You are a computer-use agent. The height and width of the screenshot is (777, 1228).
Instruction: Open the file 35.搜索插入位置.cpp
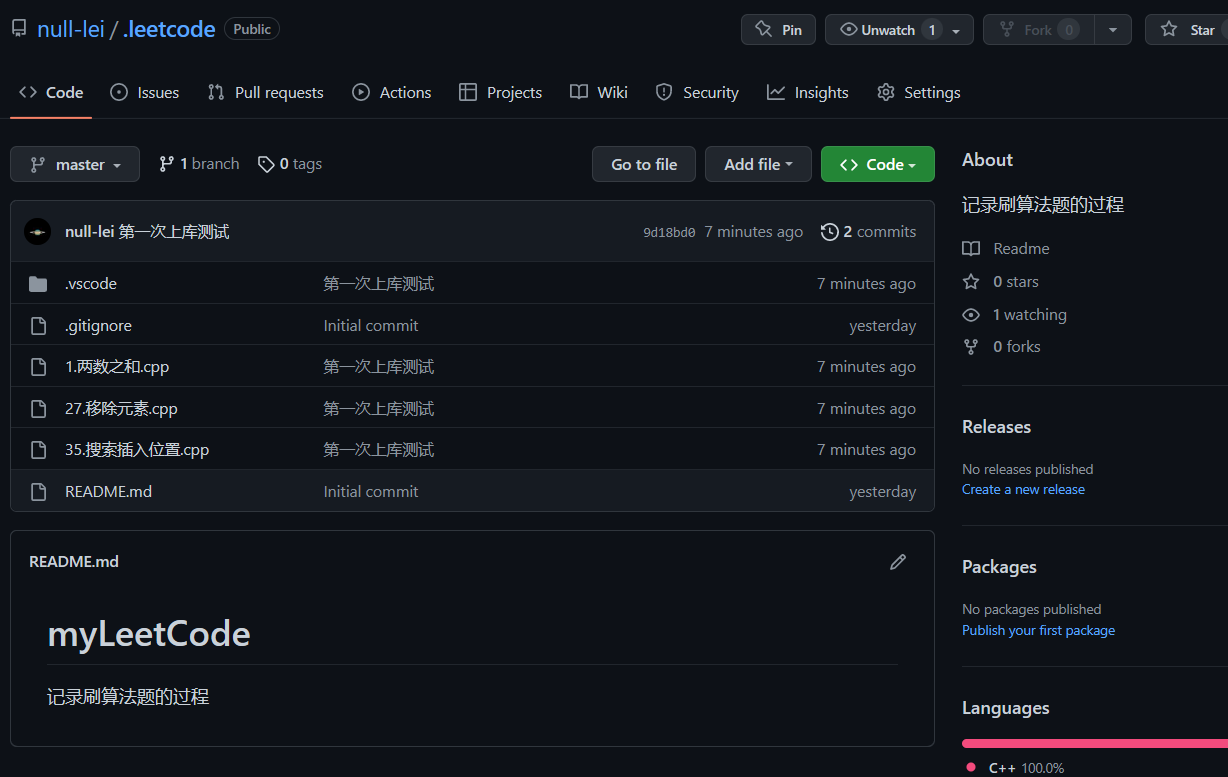(137, 450)
